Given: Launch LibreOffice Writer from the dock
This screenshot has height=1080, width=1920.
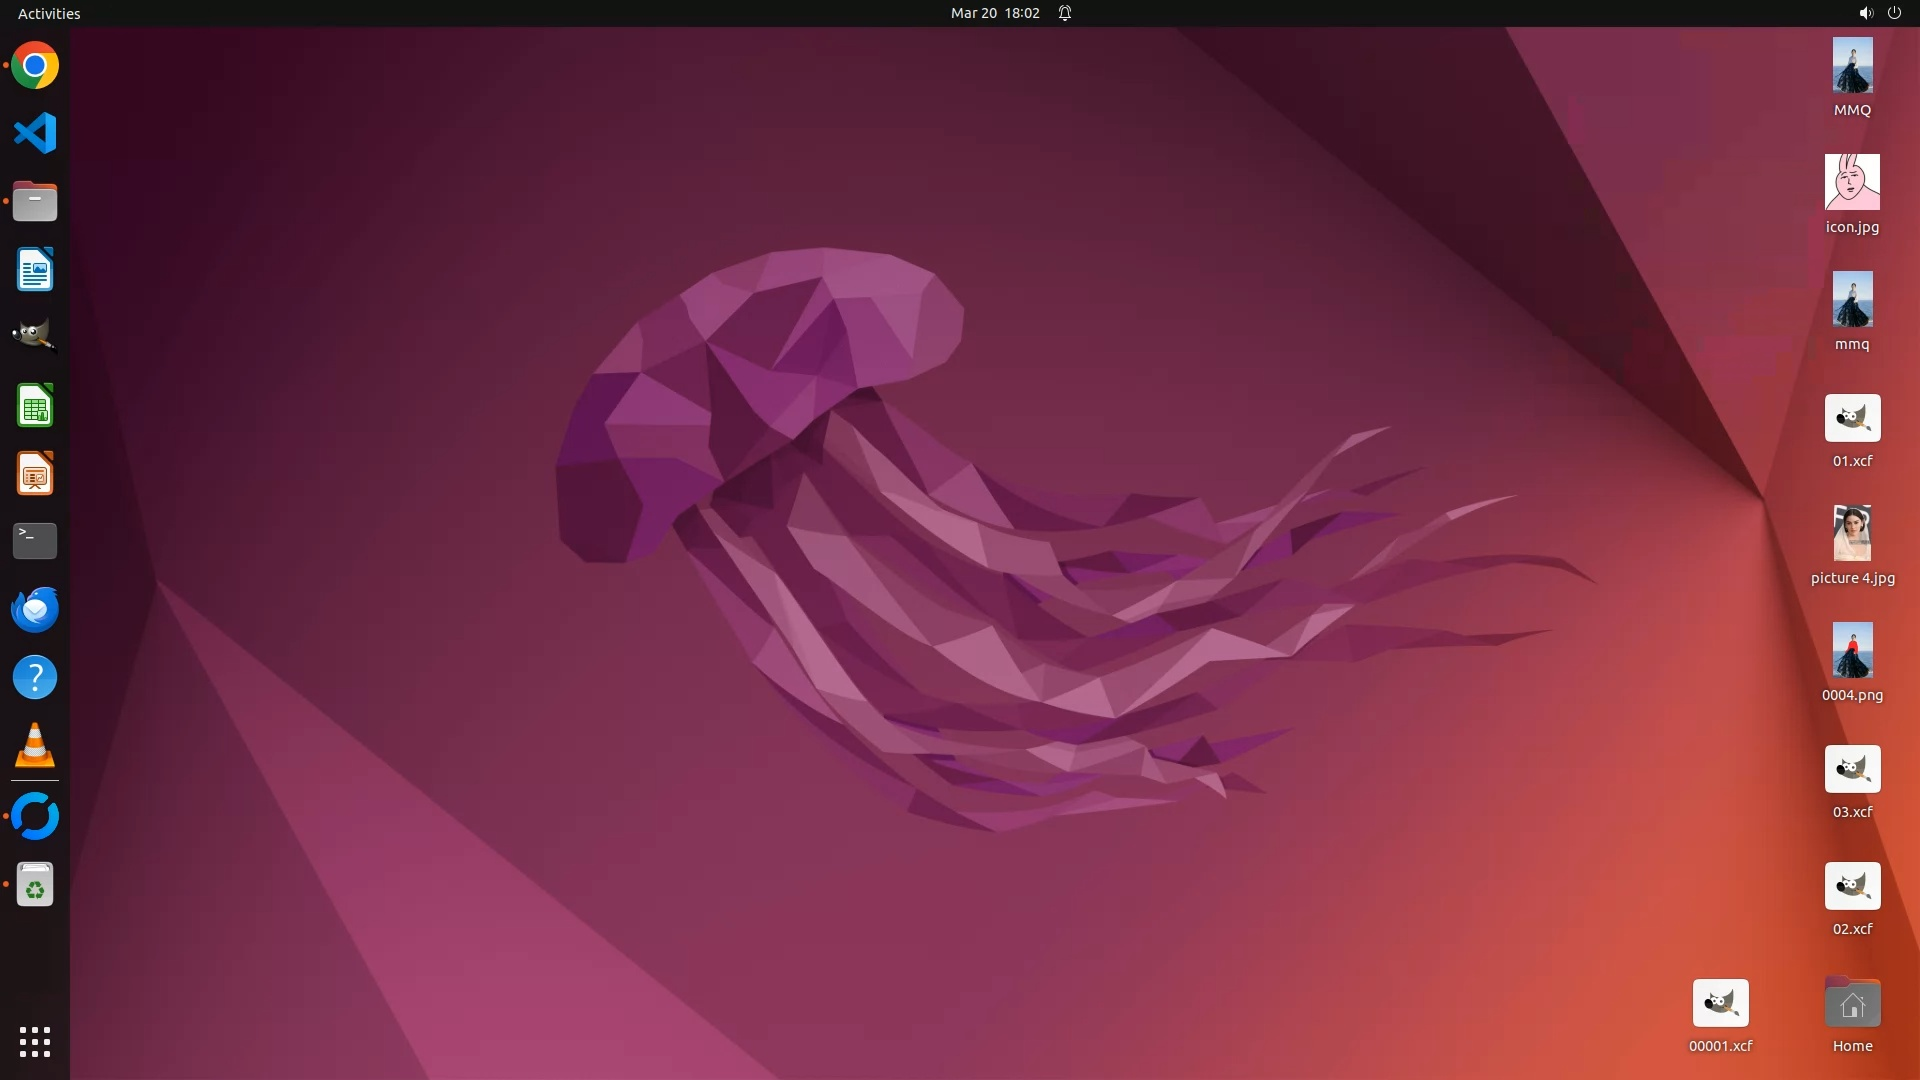Looking at the screenshot, I should pyautogui.click(x=35, y=270).
